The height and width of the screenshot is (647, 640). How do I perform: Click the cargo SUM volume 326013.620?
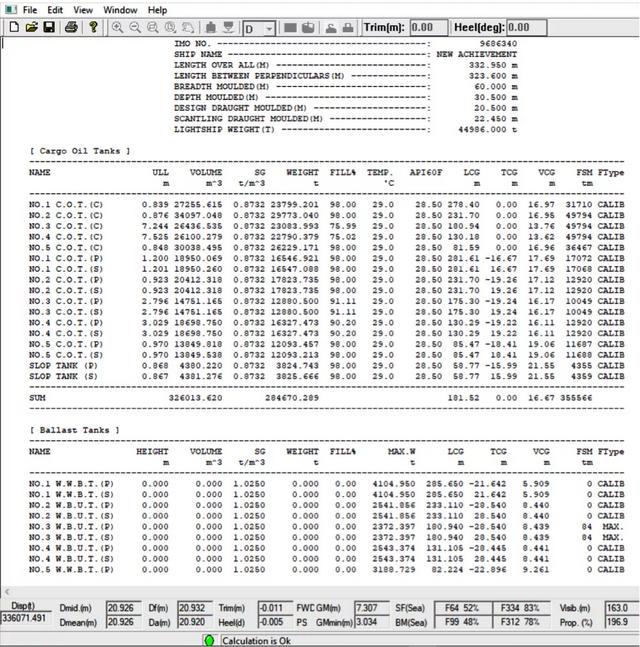196,398
